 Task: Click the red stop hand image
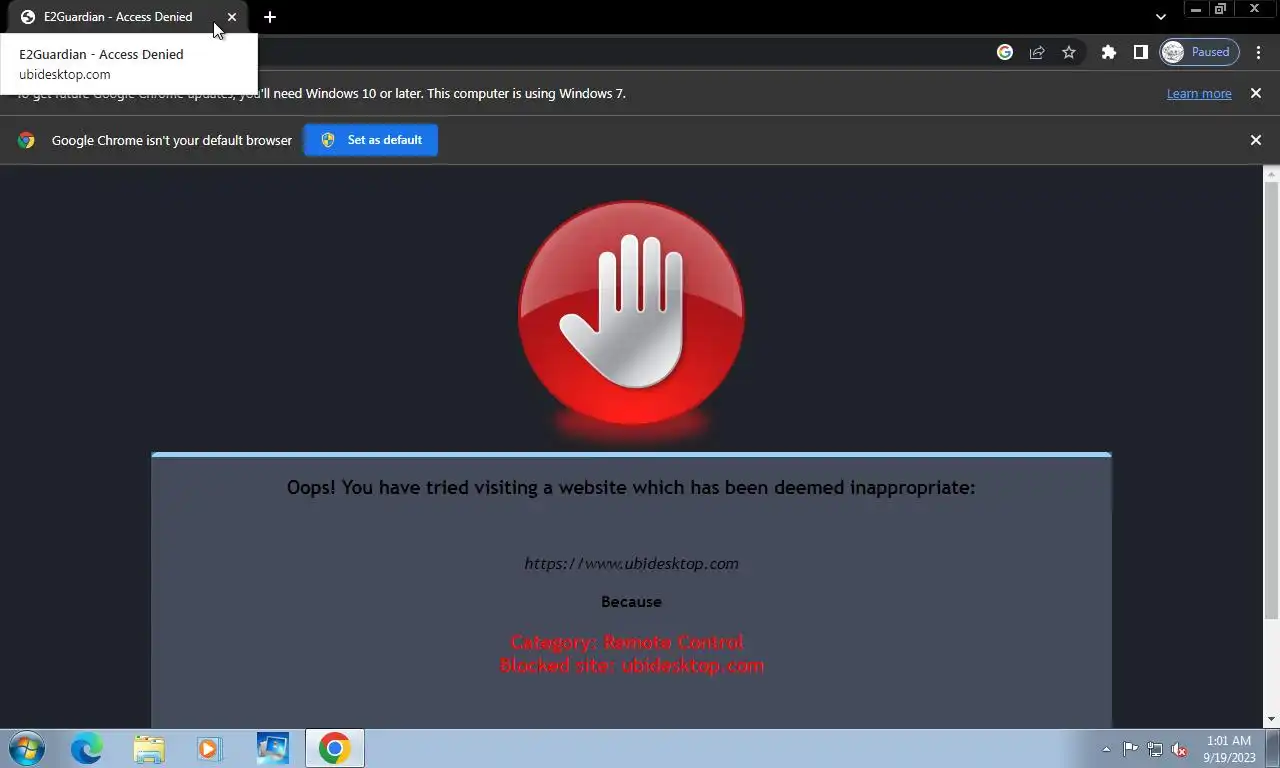631,315
